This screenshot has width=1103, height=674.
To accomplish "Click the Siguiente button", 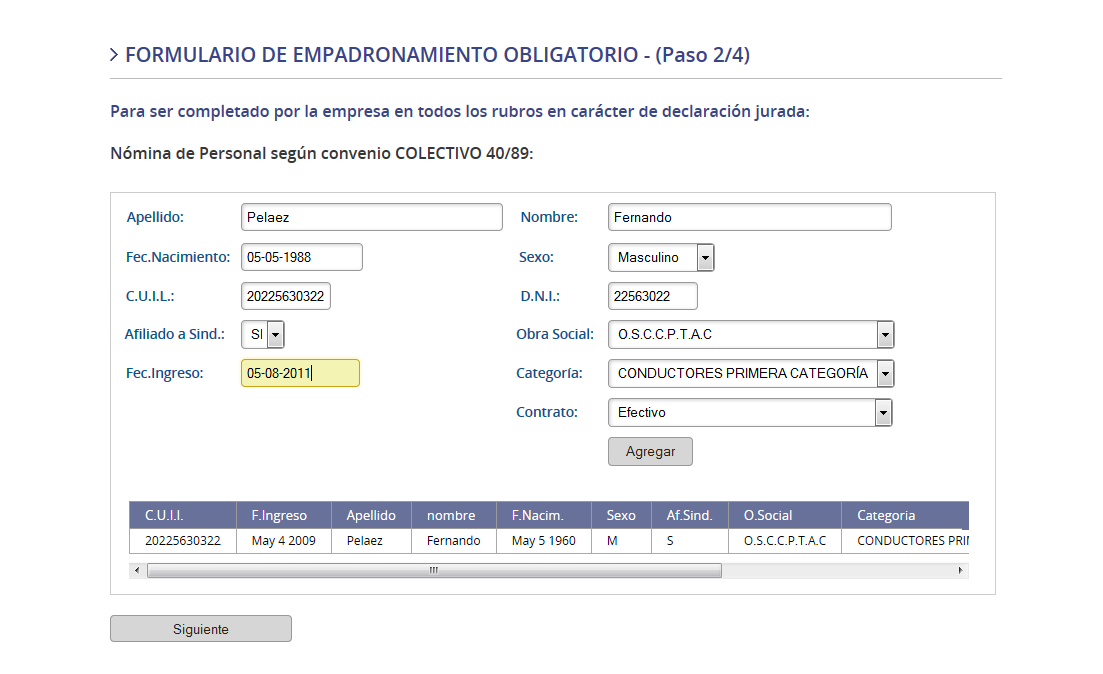I will tap(201, 629).
